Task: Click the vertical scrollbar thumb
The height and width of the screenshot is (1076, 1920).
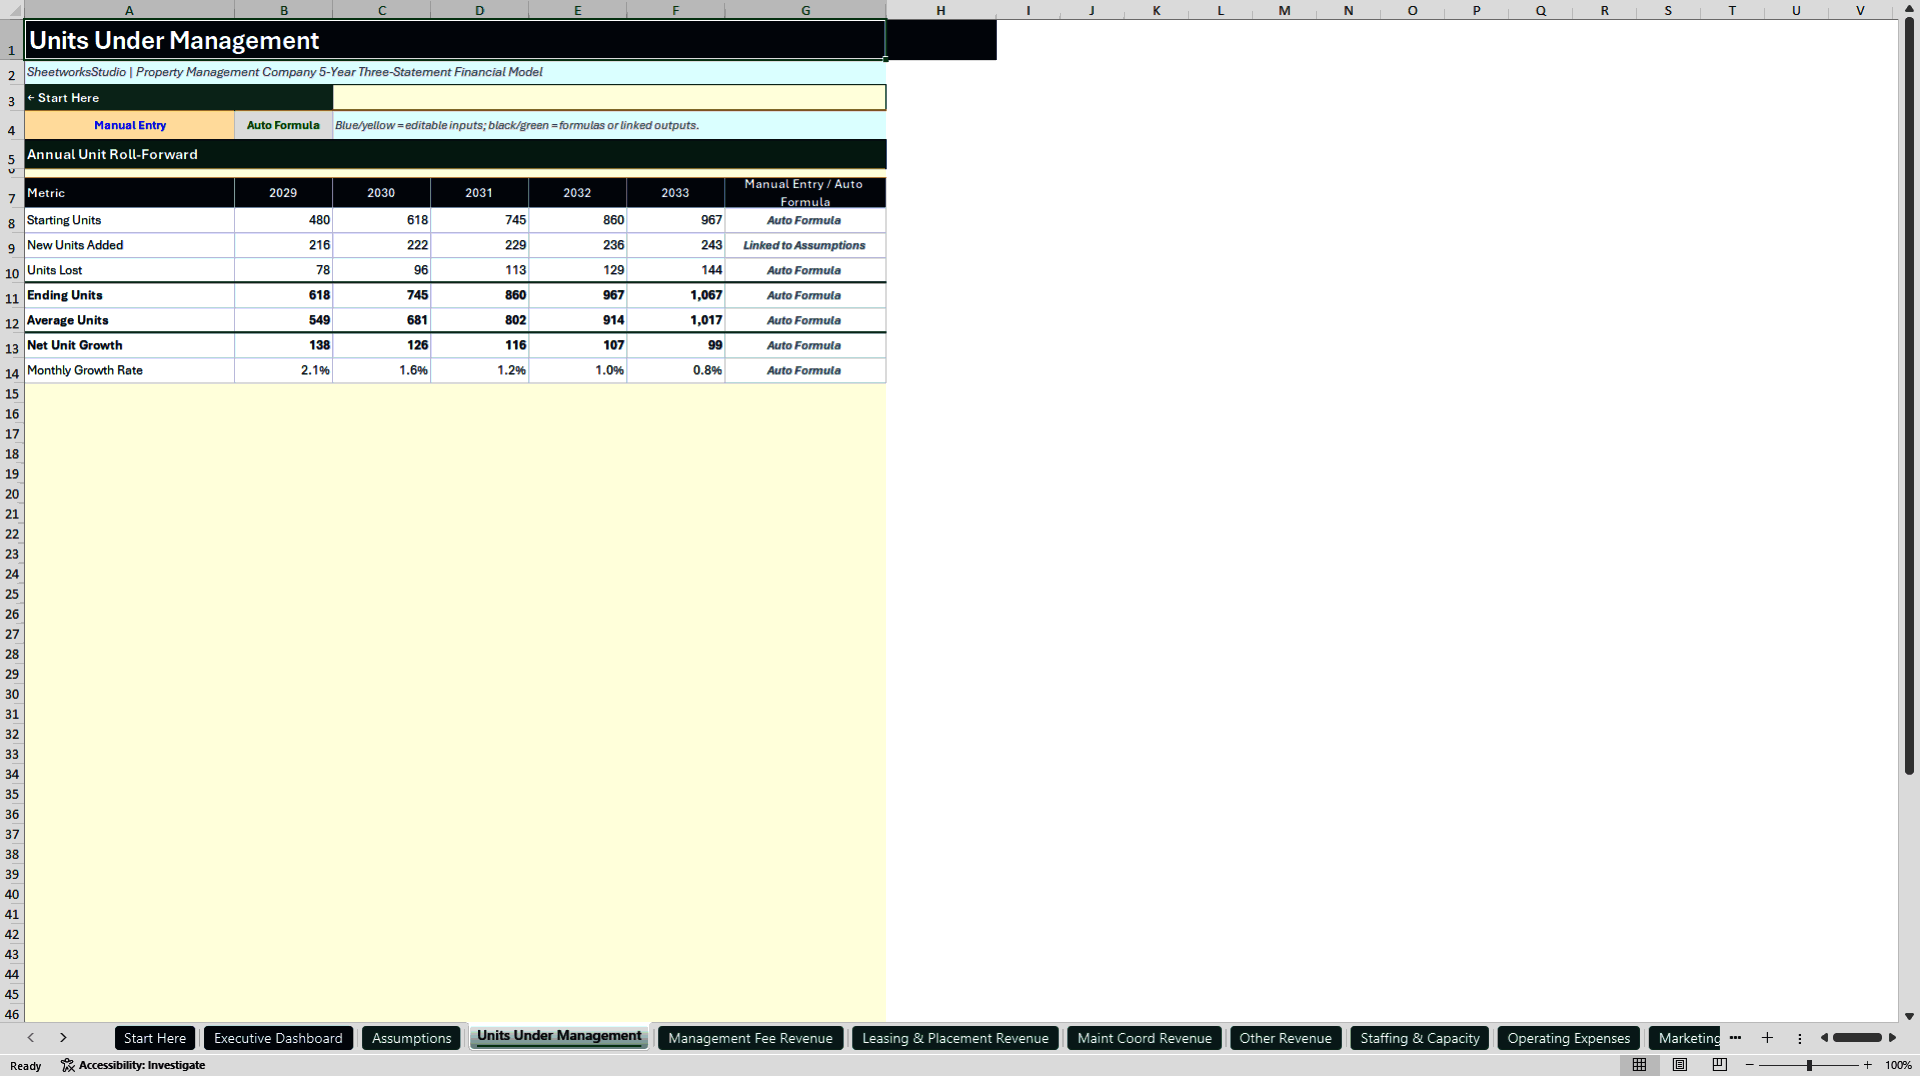Action: (x=1909, y=397)
